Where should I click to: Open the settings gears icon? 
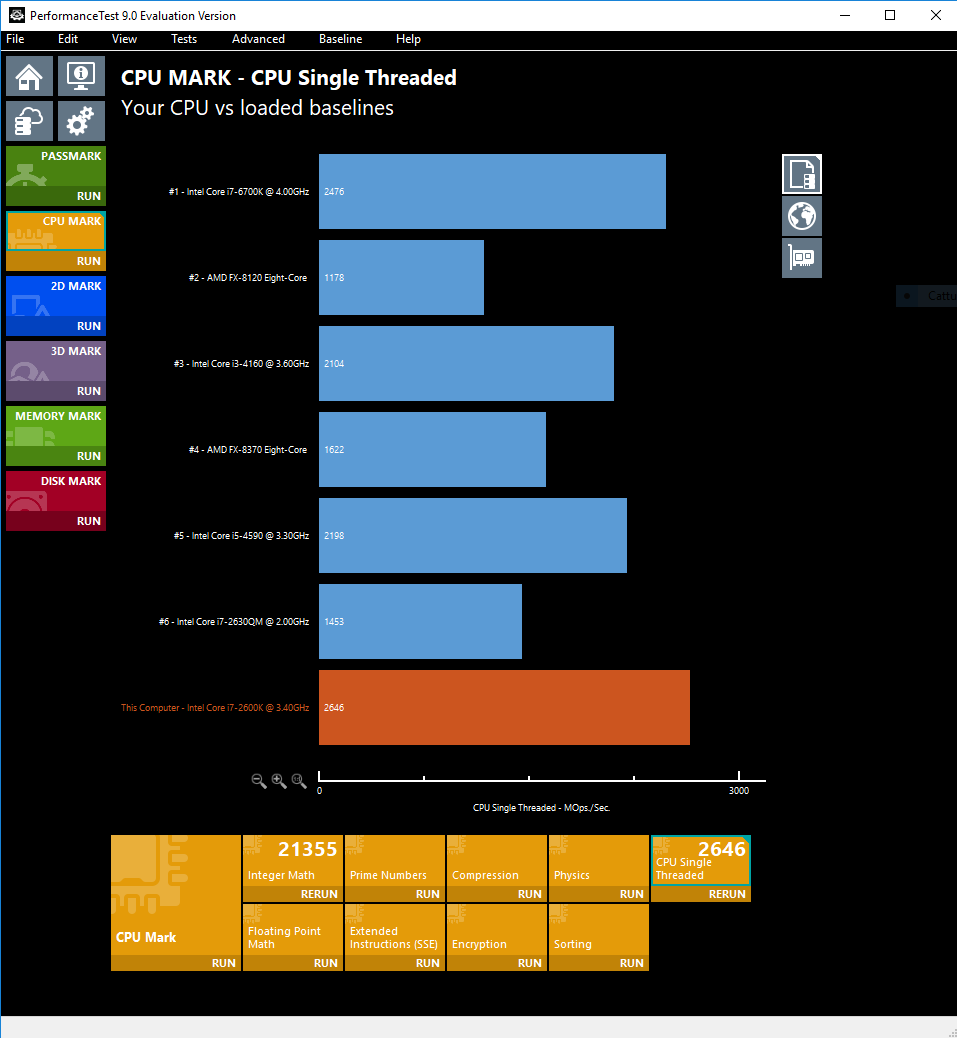click(x=81, y=121)
